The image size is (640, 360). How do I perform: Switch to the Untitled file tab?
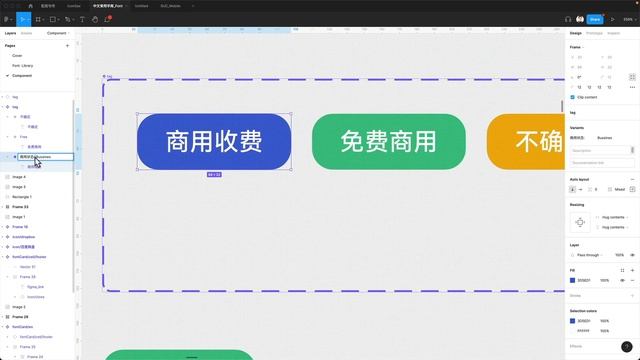pyautogui.click(x=142, y=6)
